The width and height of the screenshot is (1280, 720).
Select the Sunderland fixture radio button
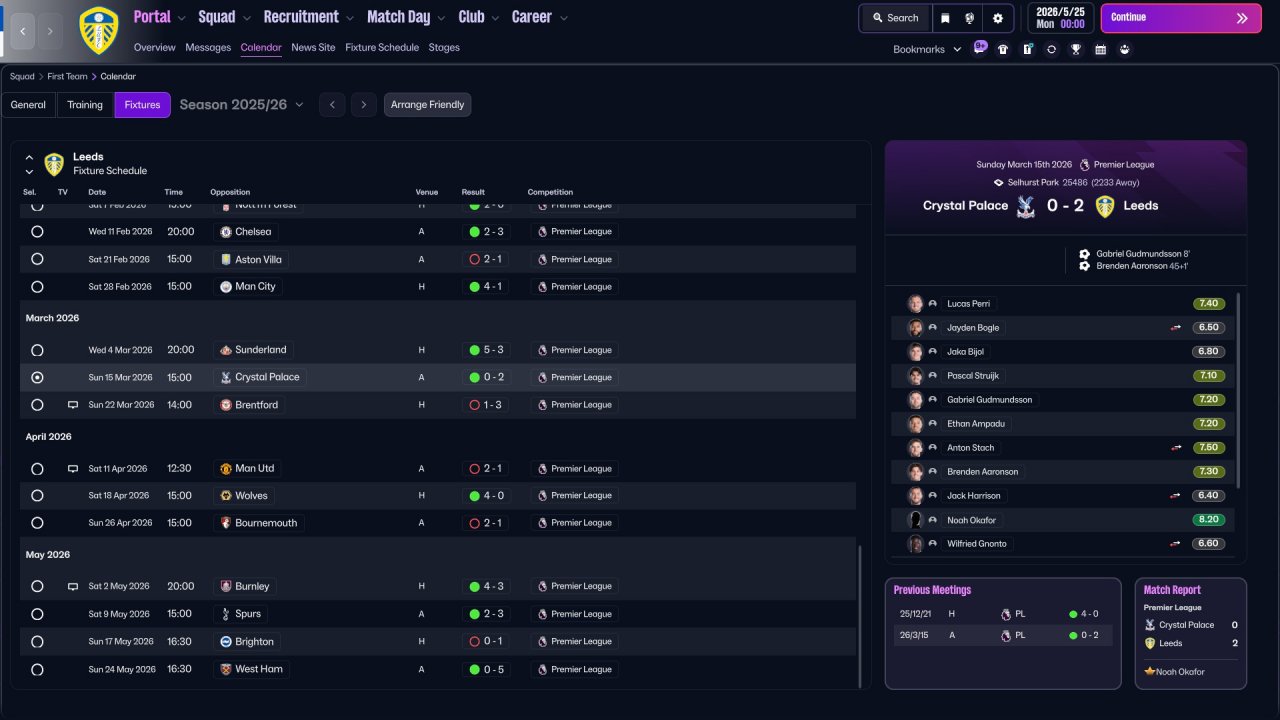[37, 350]
